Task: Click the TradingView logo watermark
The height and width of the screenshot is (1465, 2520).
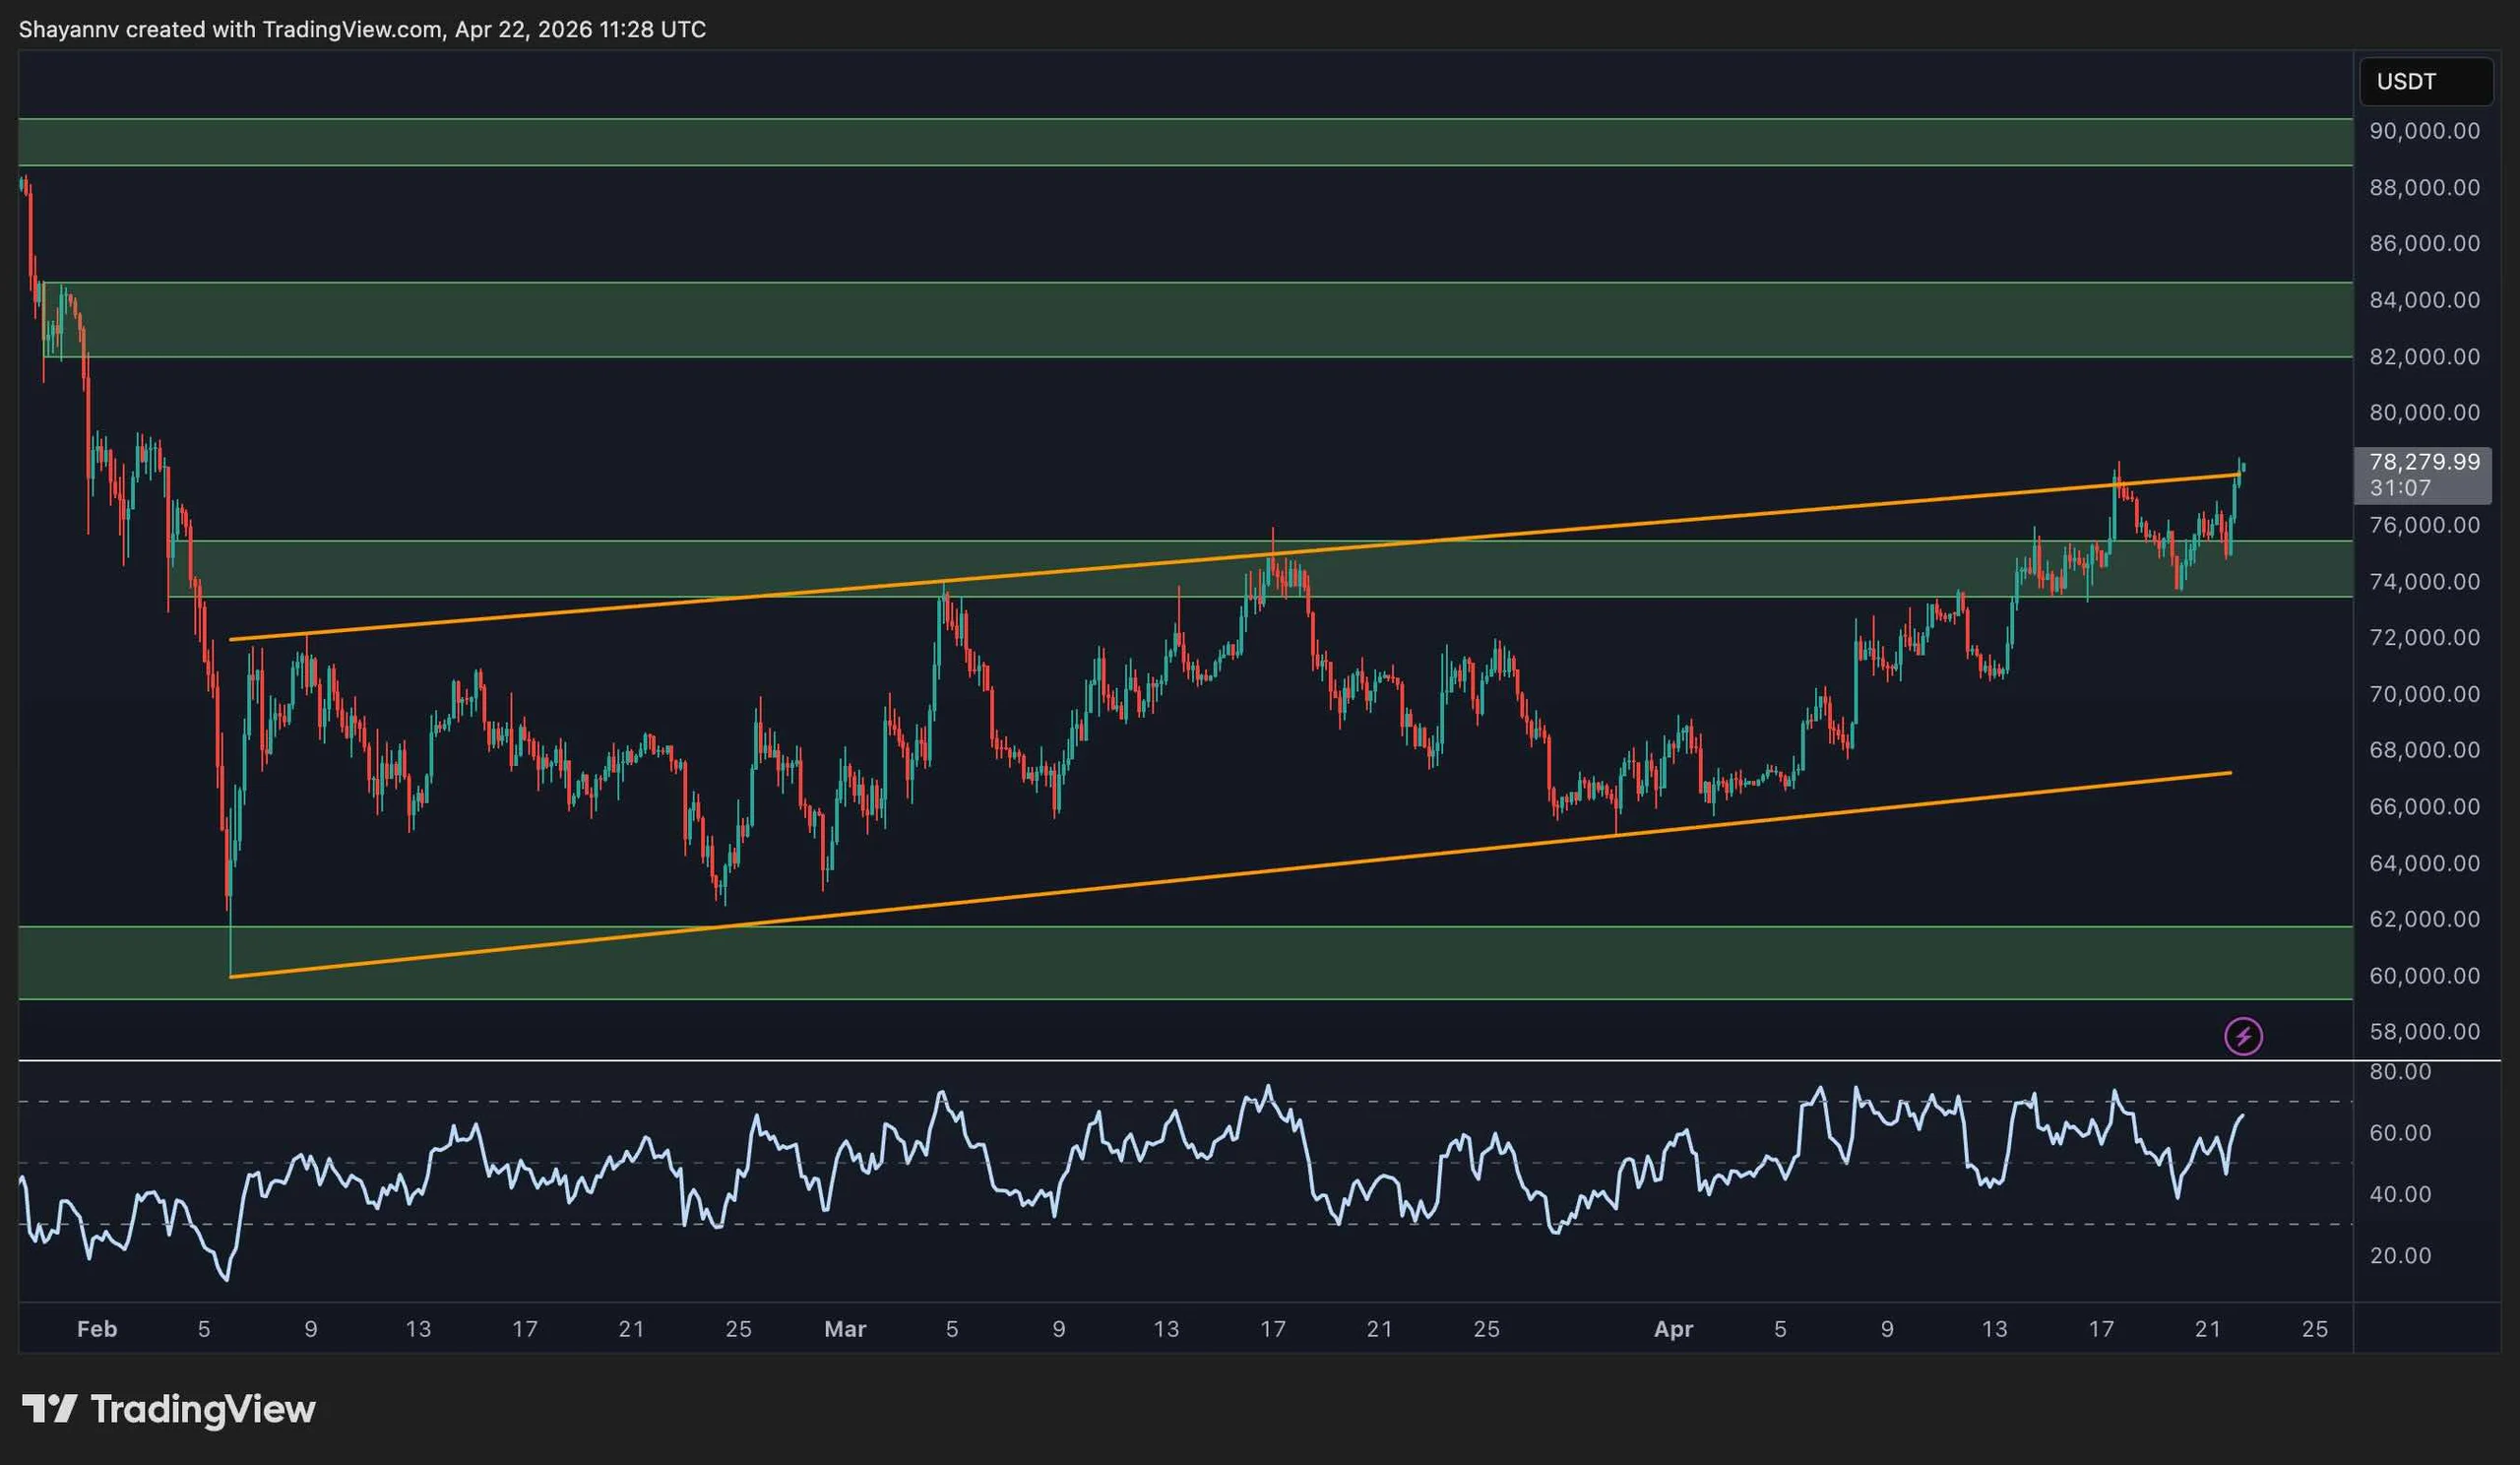Action: [x=170, y=1410]
